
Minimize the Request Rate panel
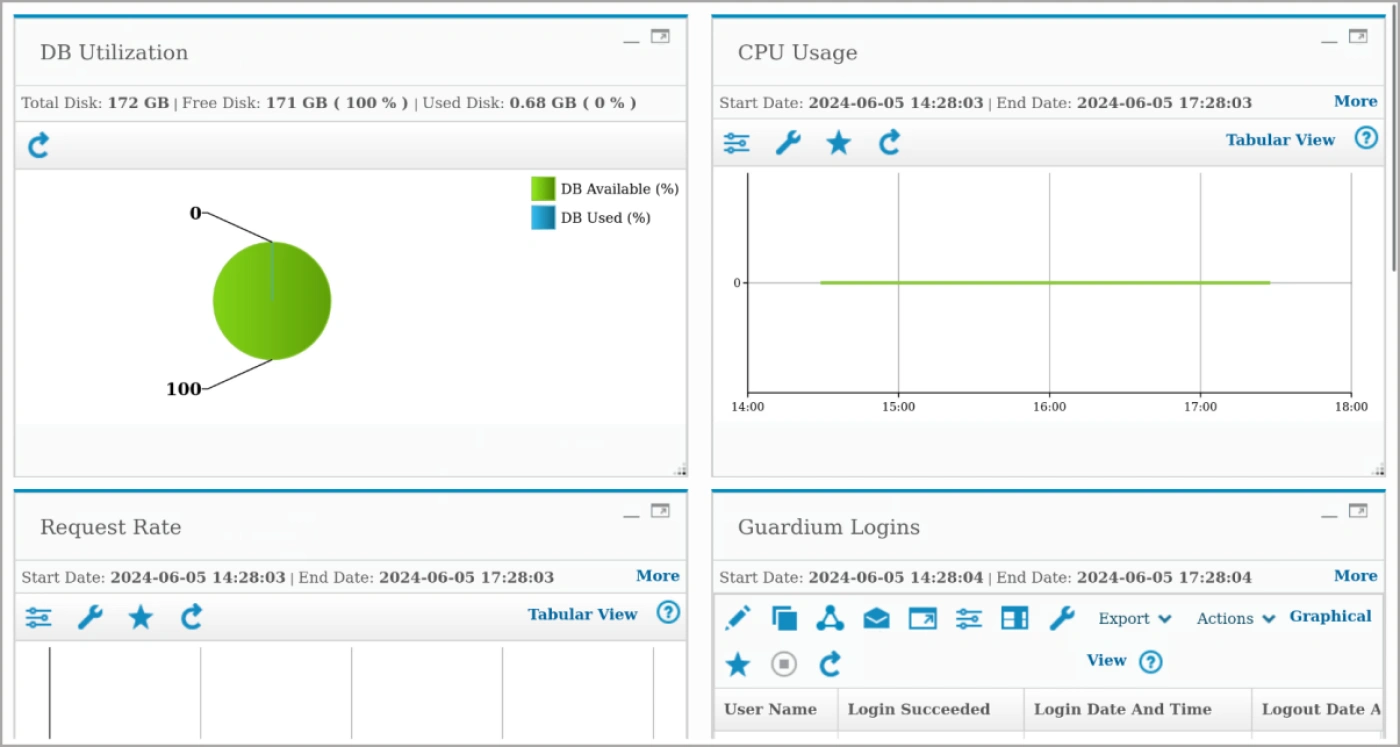631,515
